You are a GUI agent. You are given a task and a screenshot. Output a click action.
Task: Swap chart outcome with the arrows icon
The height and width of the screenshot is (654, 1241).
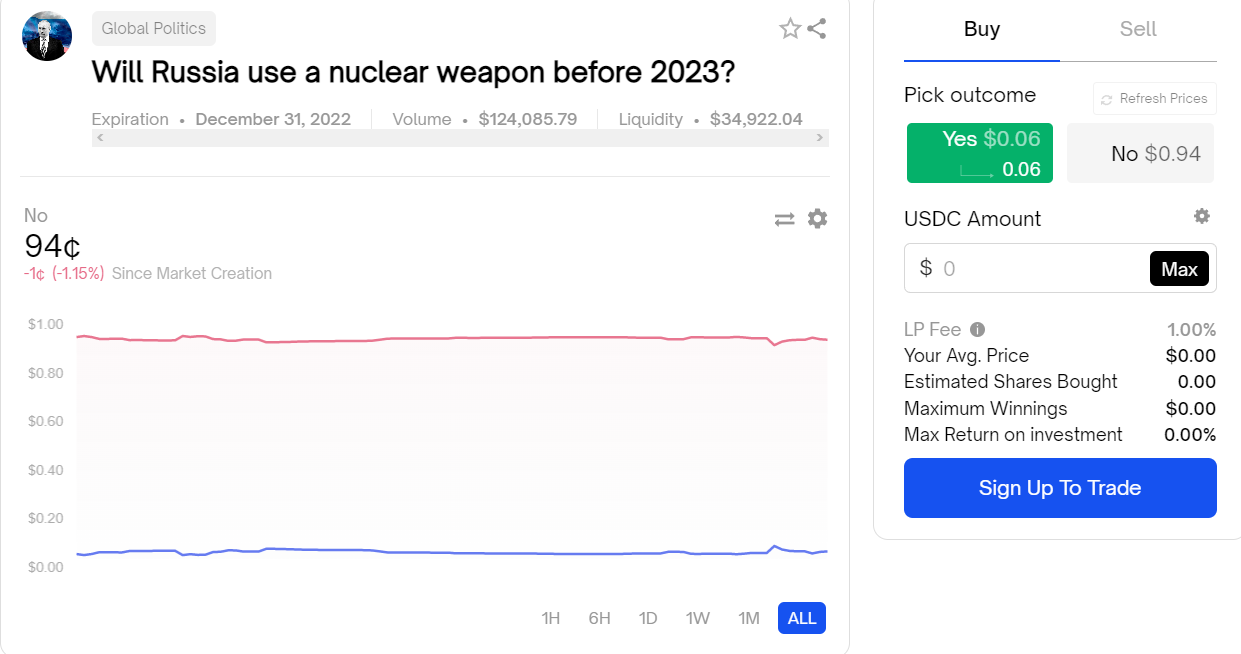click(784, 219)
